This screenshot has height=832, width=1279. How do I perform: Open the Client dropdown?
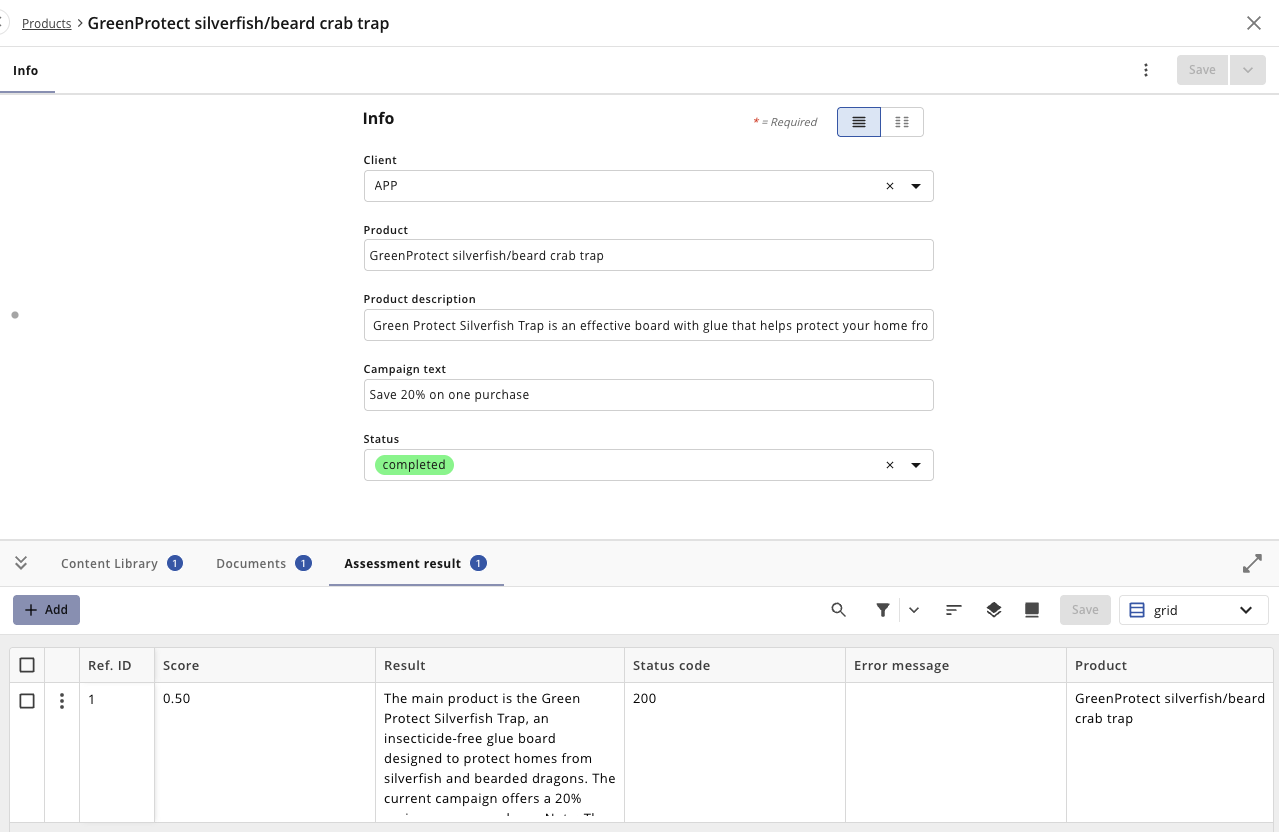tap(916, 186)
